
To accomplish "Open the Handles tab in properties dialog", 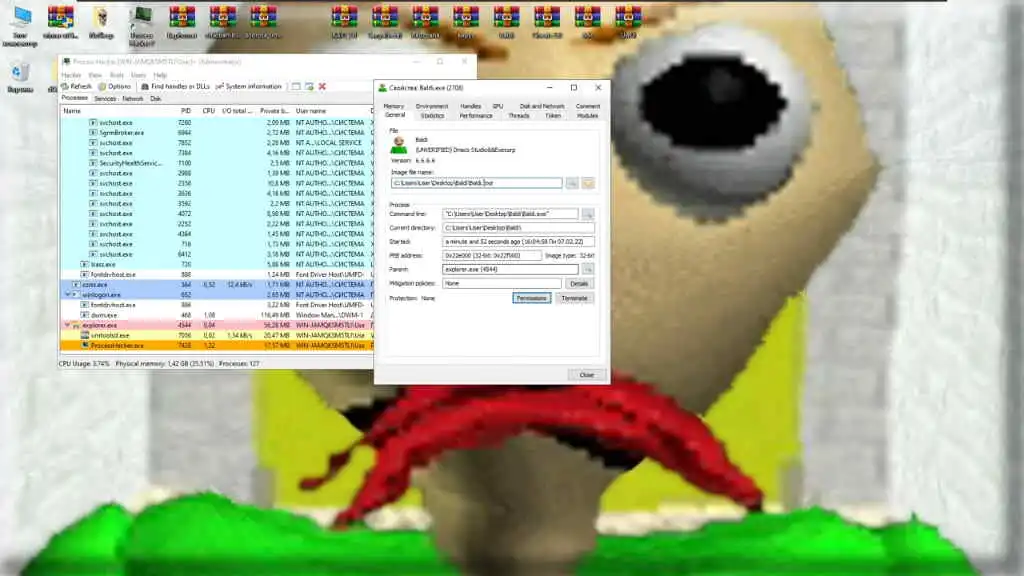I will 470,106.
